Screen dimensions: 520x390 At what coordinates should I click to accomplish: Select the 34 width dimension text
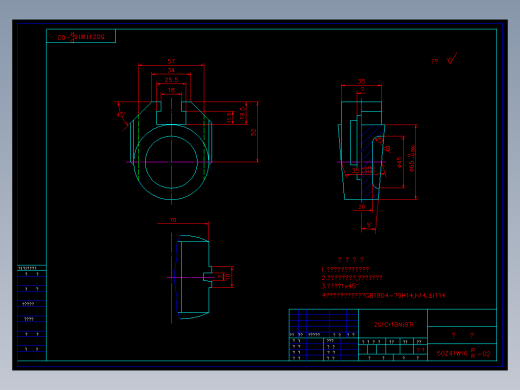point(171,70)
